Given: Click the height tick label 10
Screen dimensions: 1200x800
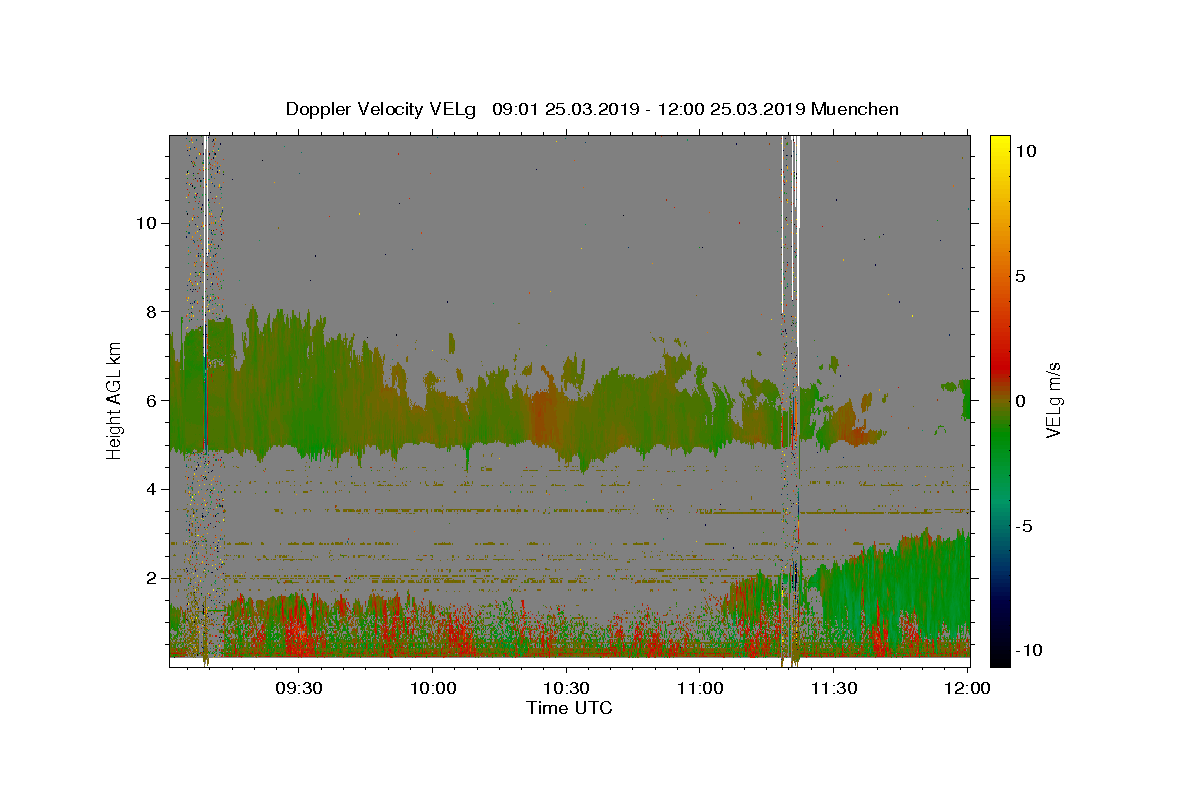Looking at the screenshot, I should (145, 223).
